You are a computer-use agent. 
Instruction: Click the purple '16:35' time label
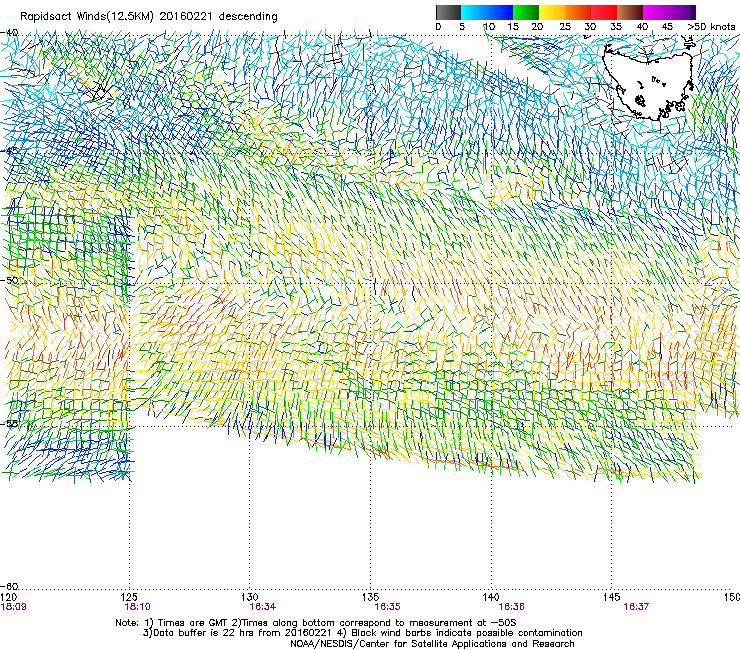(x=387, y=607)
